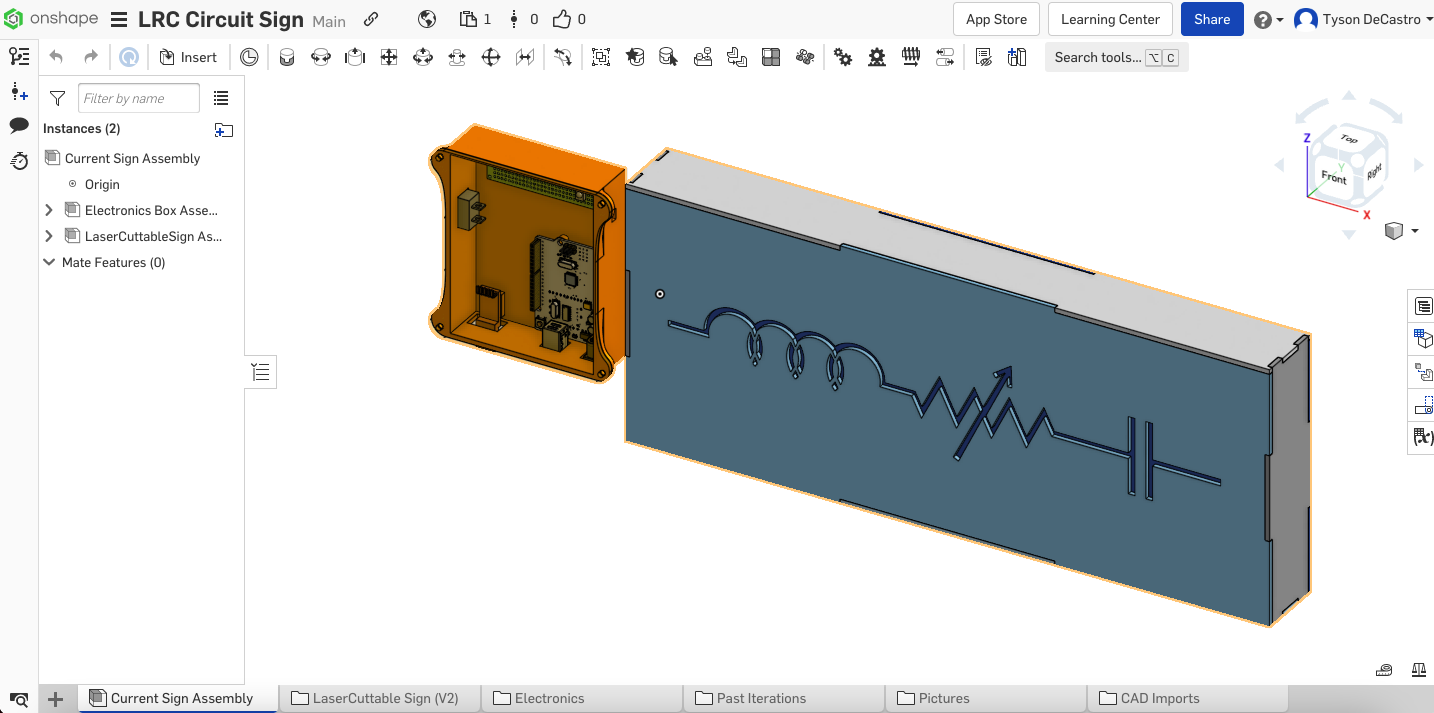Open the view cube display dropdown arrow

click(x=1414, y=231)
